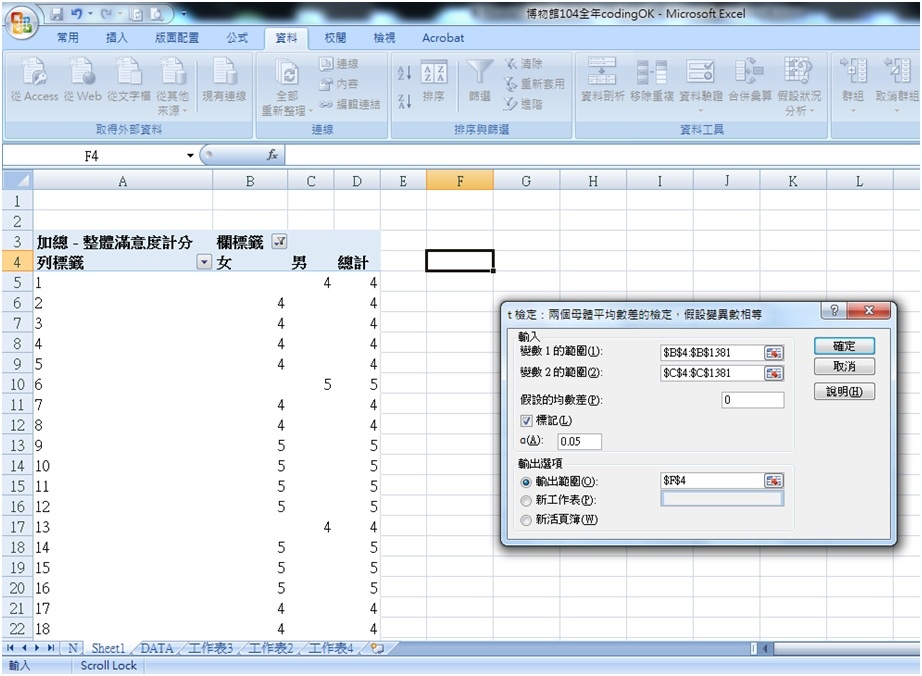Click the dialog help question mark button
922x676 pixels.
(834, 310)
